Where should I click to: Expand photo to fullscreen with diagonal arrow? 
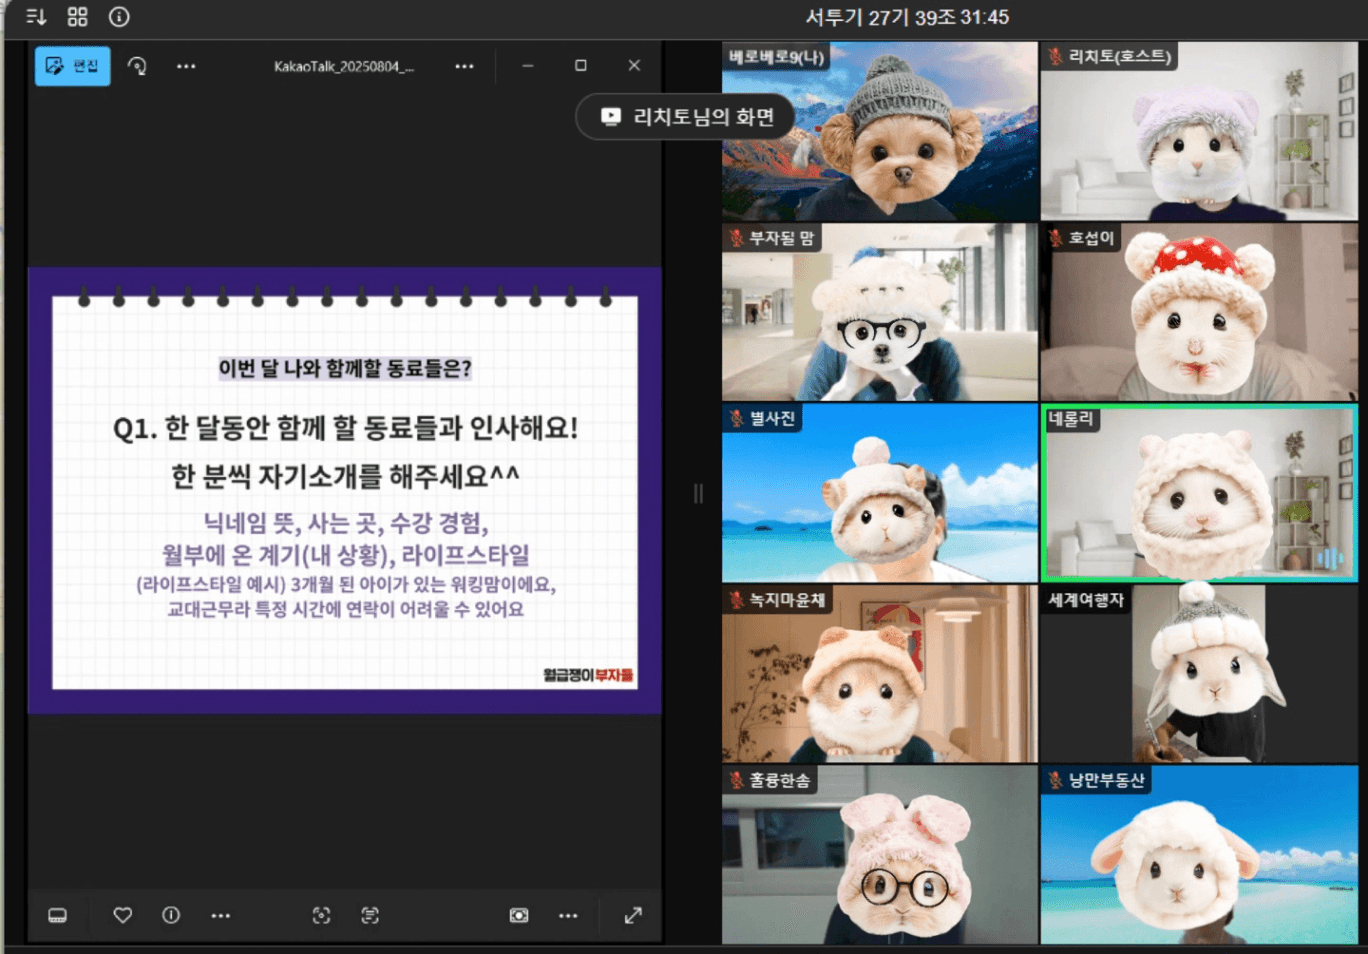pyautogui.click(x=633, y=915)
